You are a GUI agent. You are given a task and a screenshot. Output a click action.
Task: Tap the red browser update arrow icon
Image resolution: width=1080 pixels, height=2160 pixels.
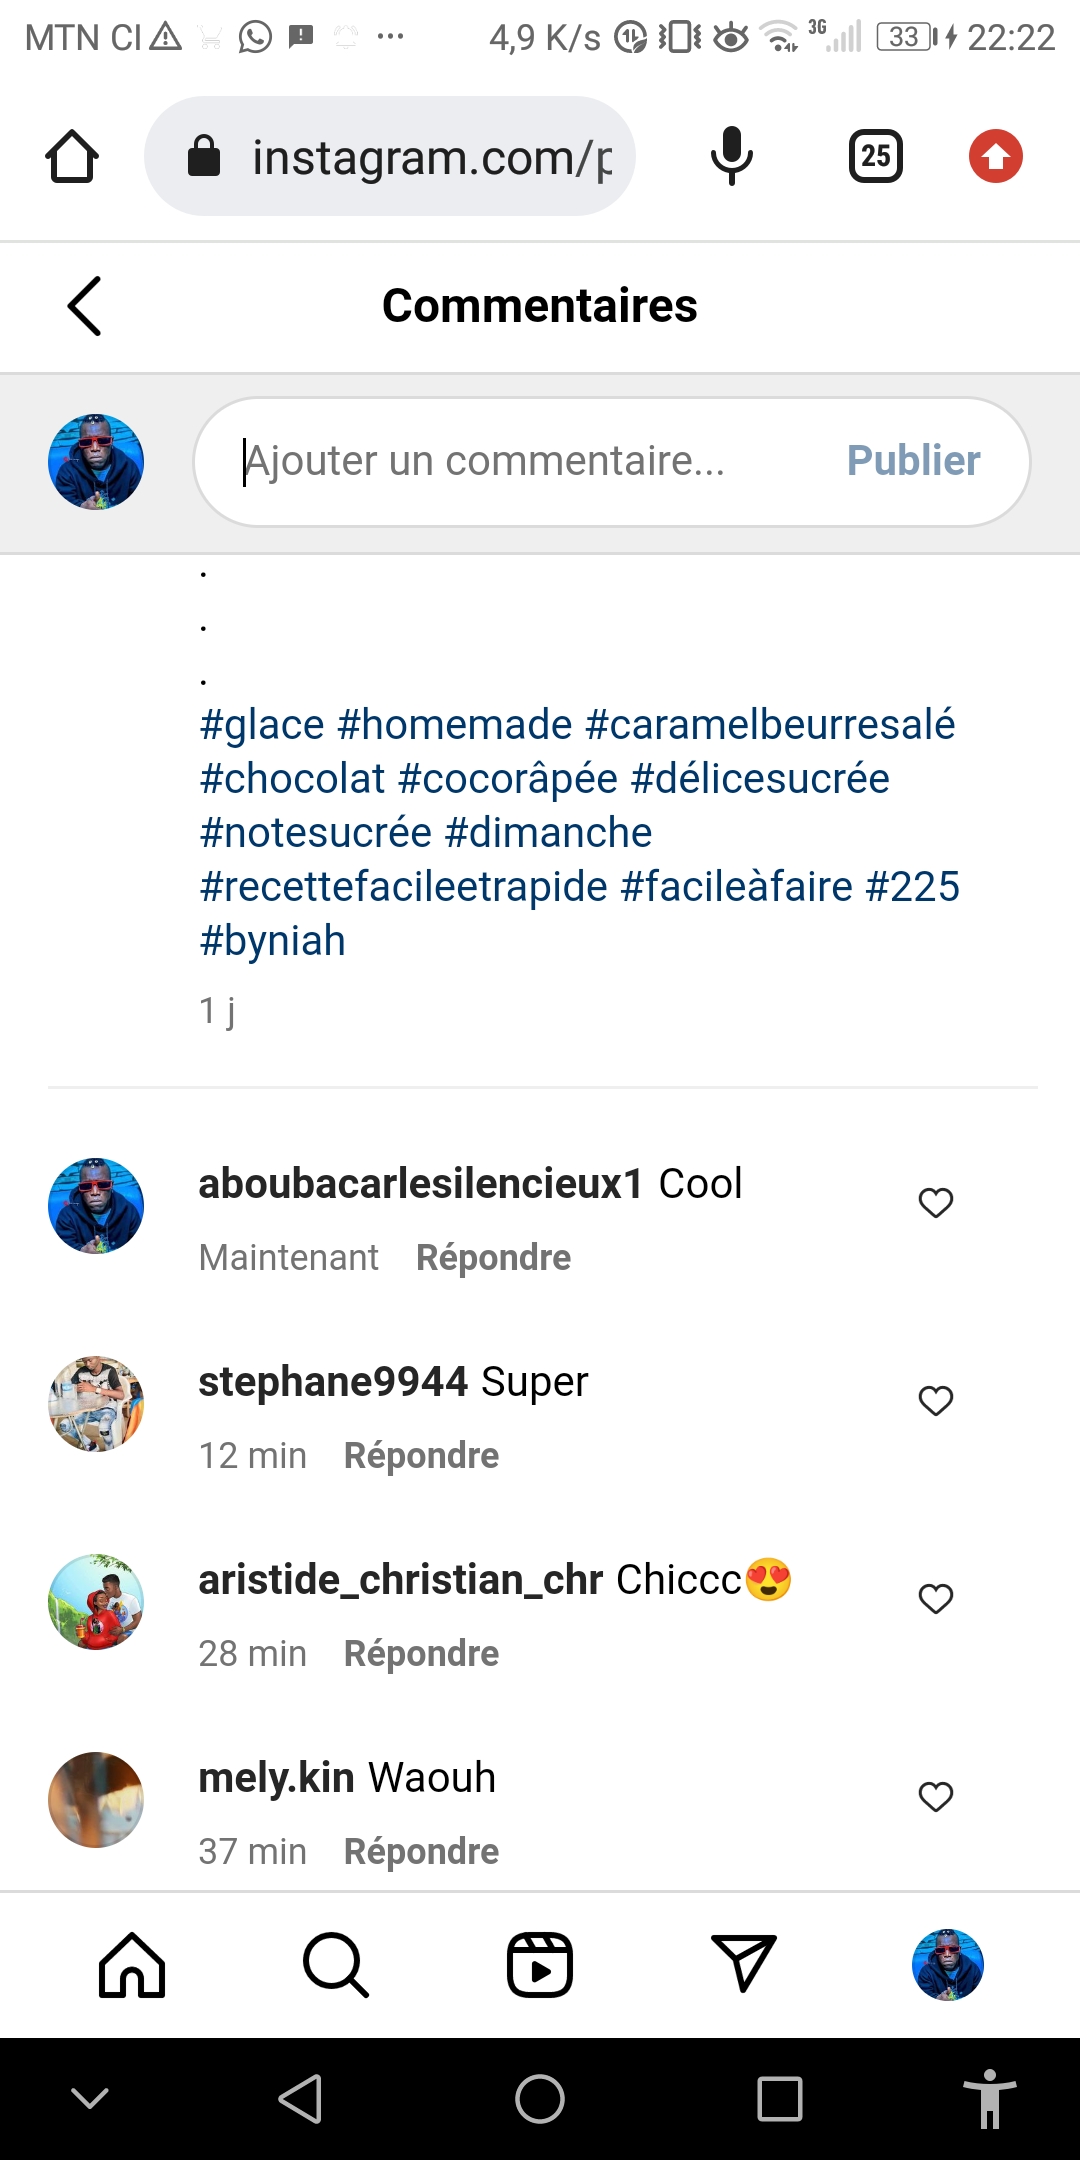pyautogui.click(x=995, y=157)
